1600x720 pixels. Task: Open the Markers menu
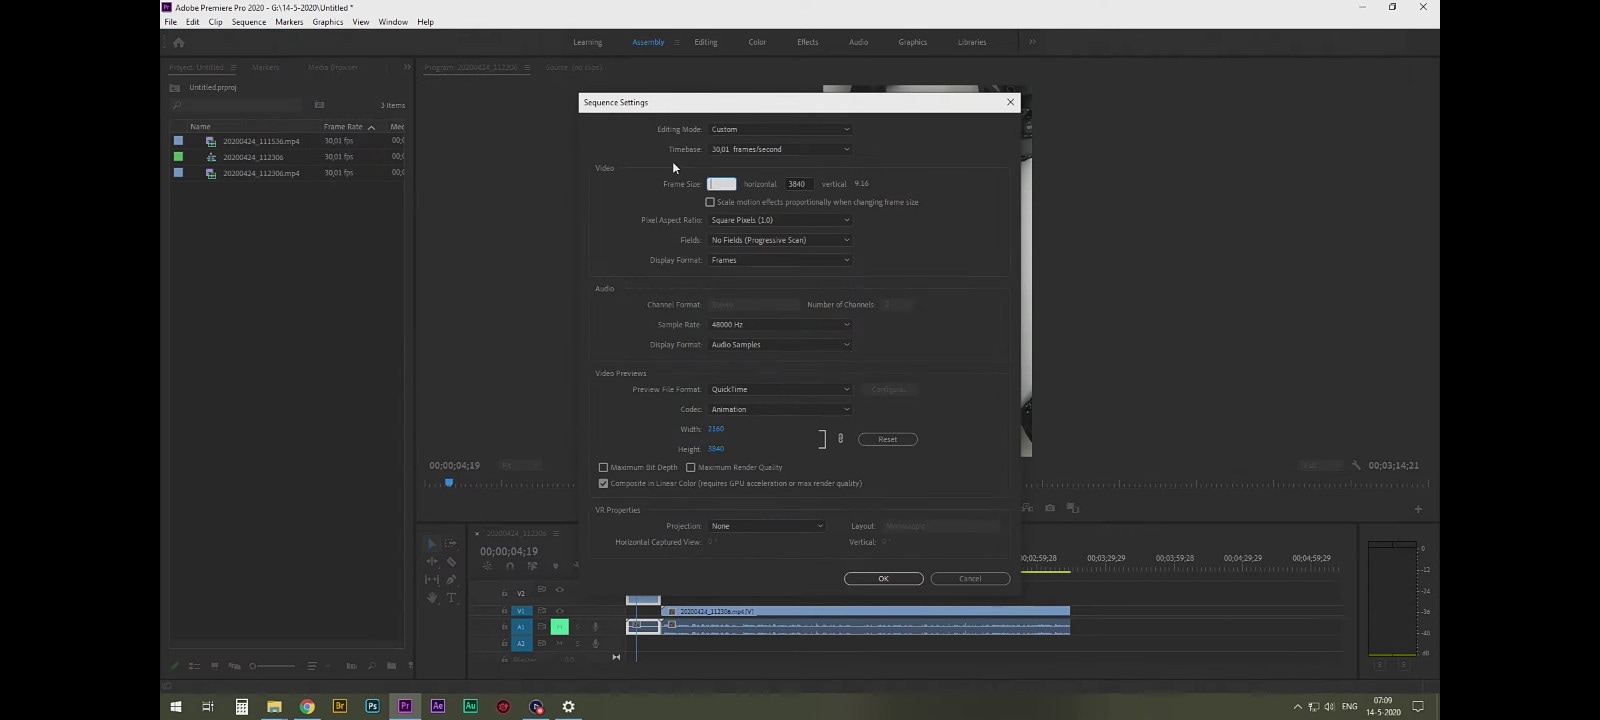pyautogui.click(x=289, y=22)
